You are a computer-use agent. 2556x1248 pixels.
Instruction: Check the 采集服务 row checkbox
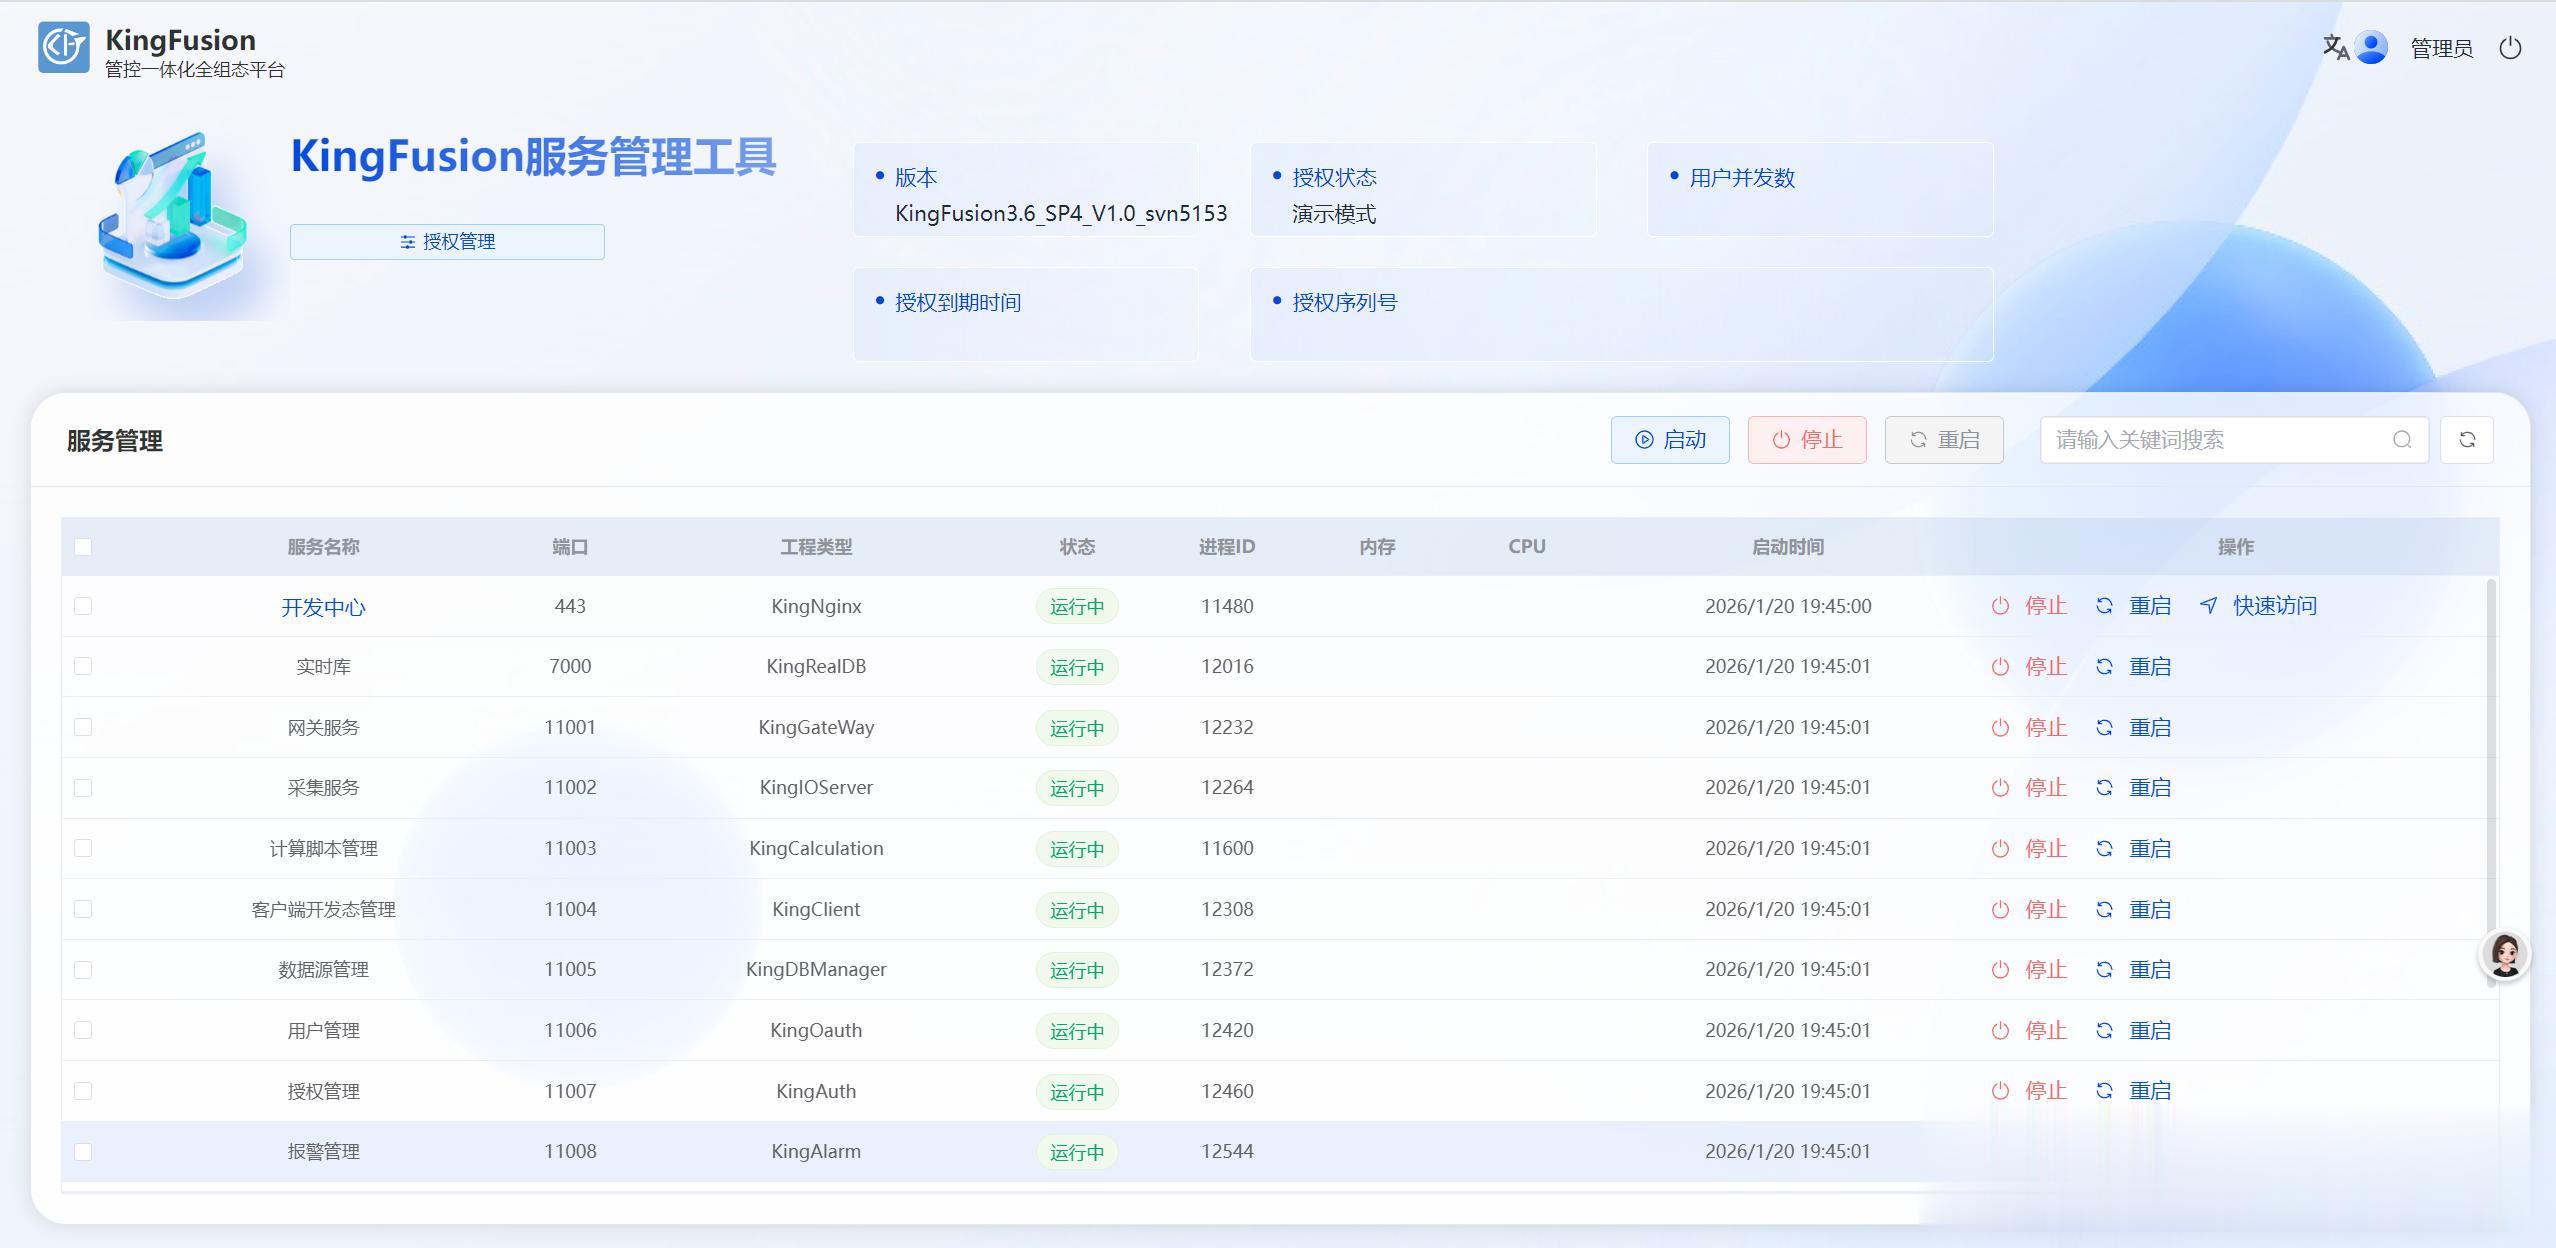click(83, 788)
